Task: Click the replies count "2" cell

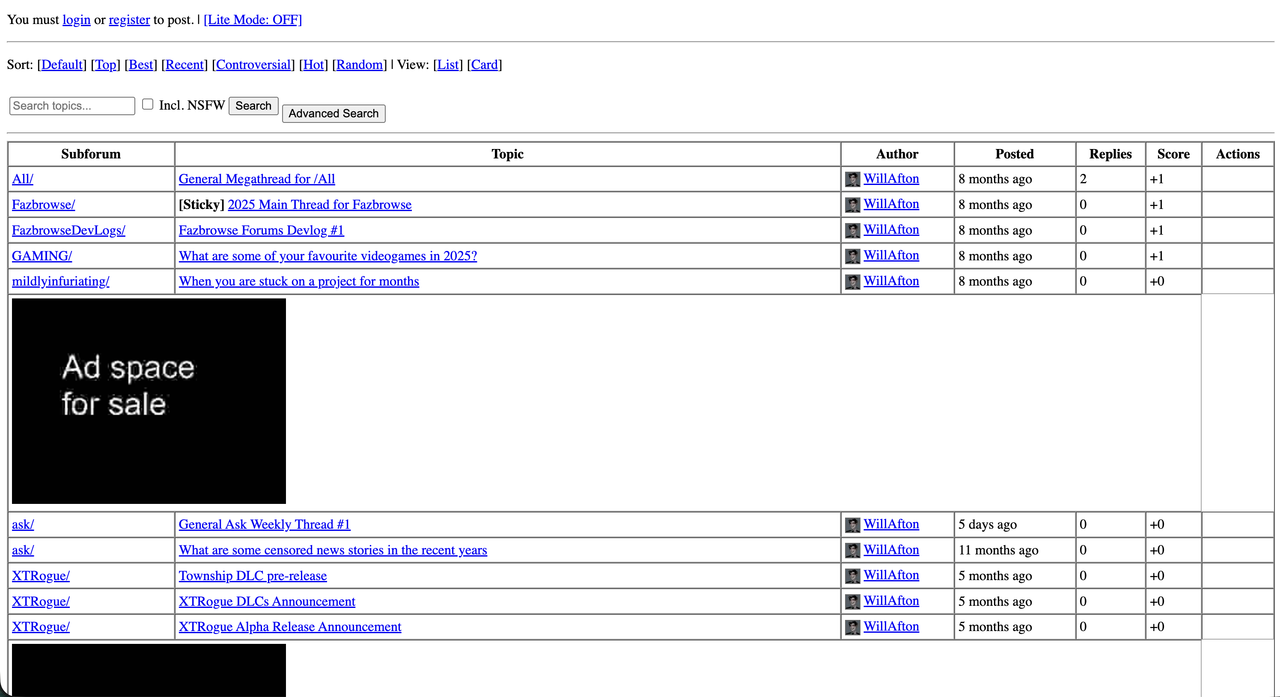Action: (1110, 179)
